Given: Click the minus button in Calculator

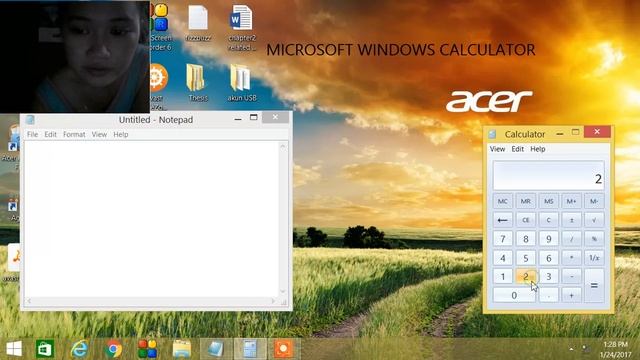Looking at the screenshot, I should tap(571, 276).
